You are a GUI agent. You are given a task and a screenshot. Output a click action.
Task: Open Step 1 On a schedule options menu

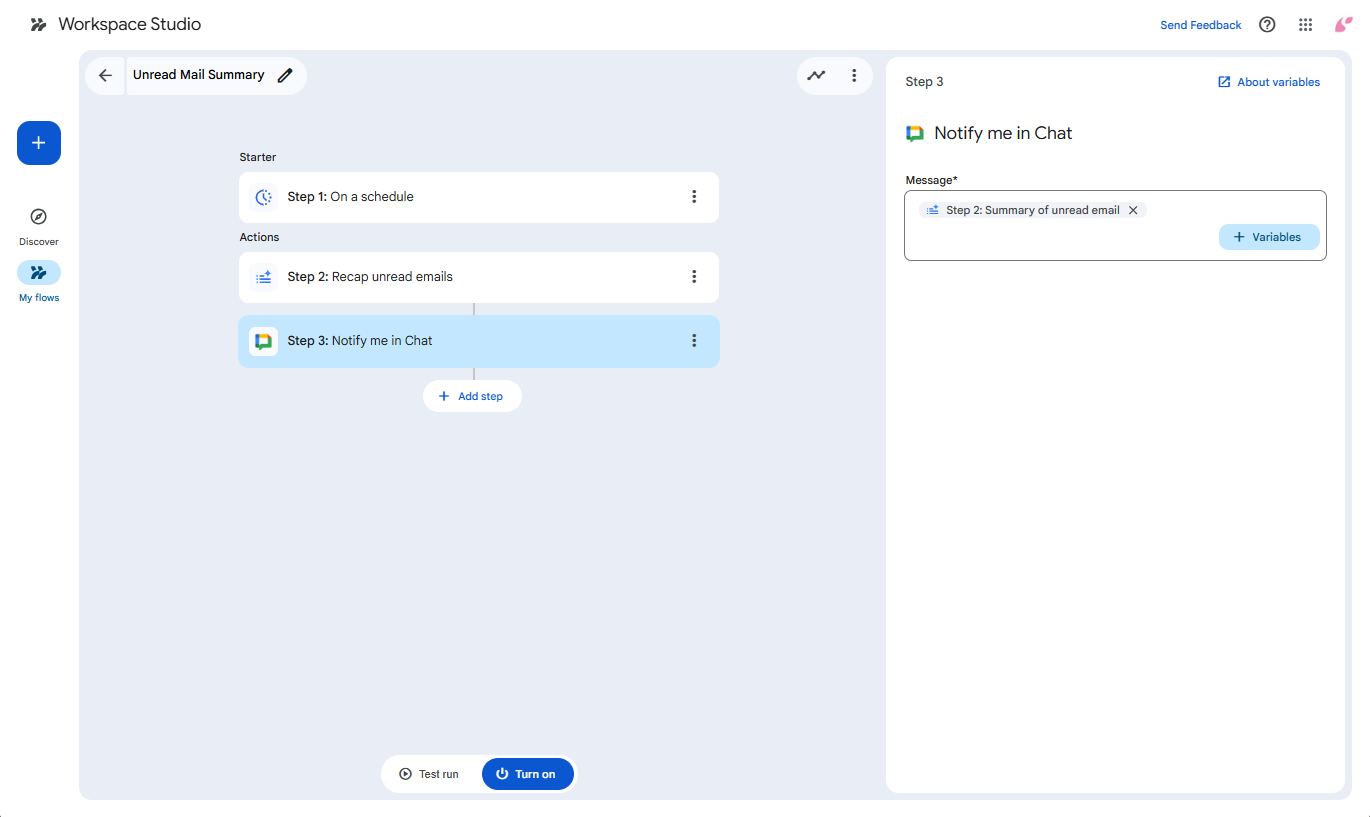coord(694,197)
